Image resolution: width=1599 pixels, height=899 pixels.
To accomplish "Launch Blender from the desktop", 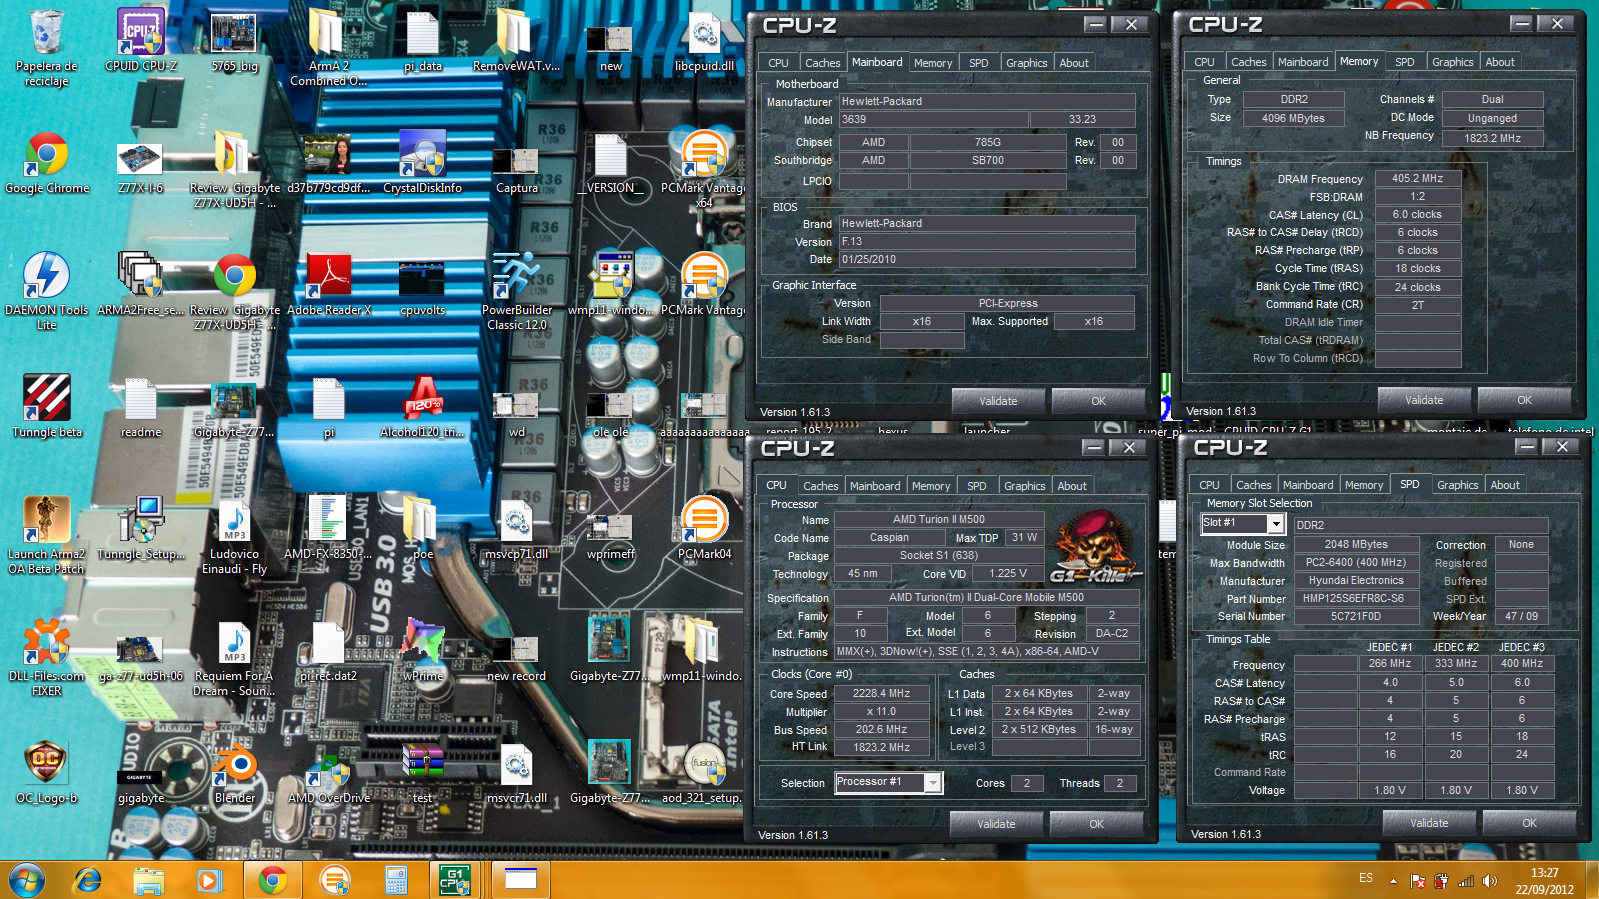I will pyautogui.click(x=235, y=772).
